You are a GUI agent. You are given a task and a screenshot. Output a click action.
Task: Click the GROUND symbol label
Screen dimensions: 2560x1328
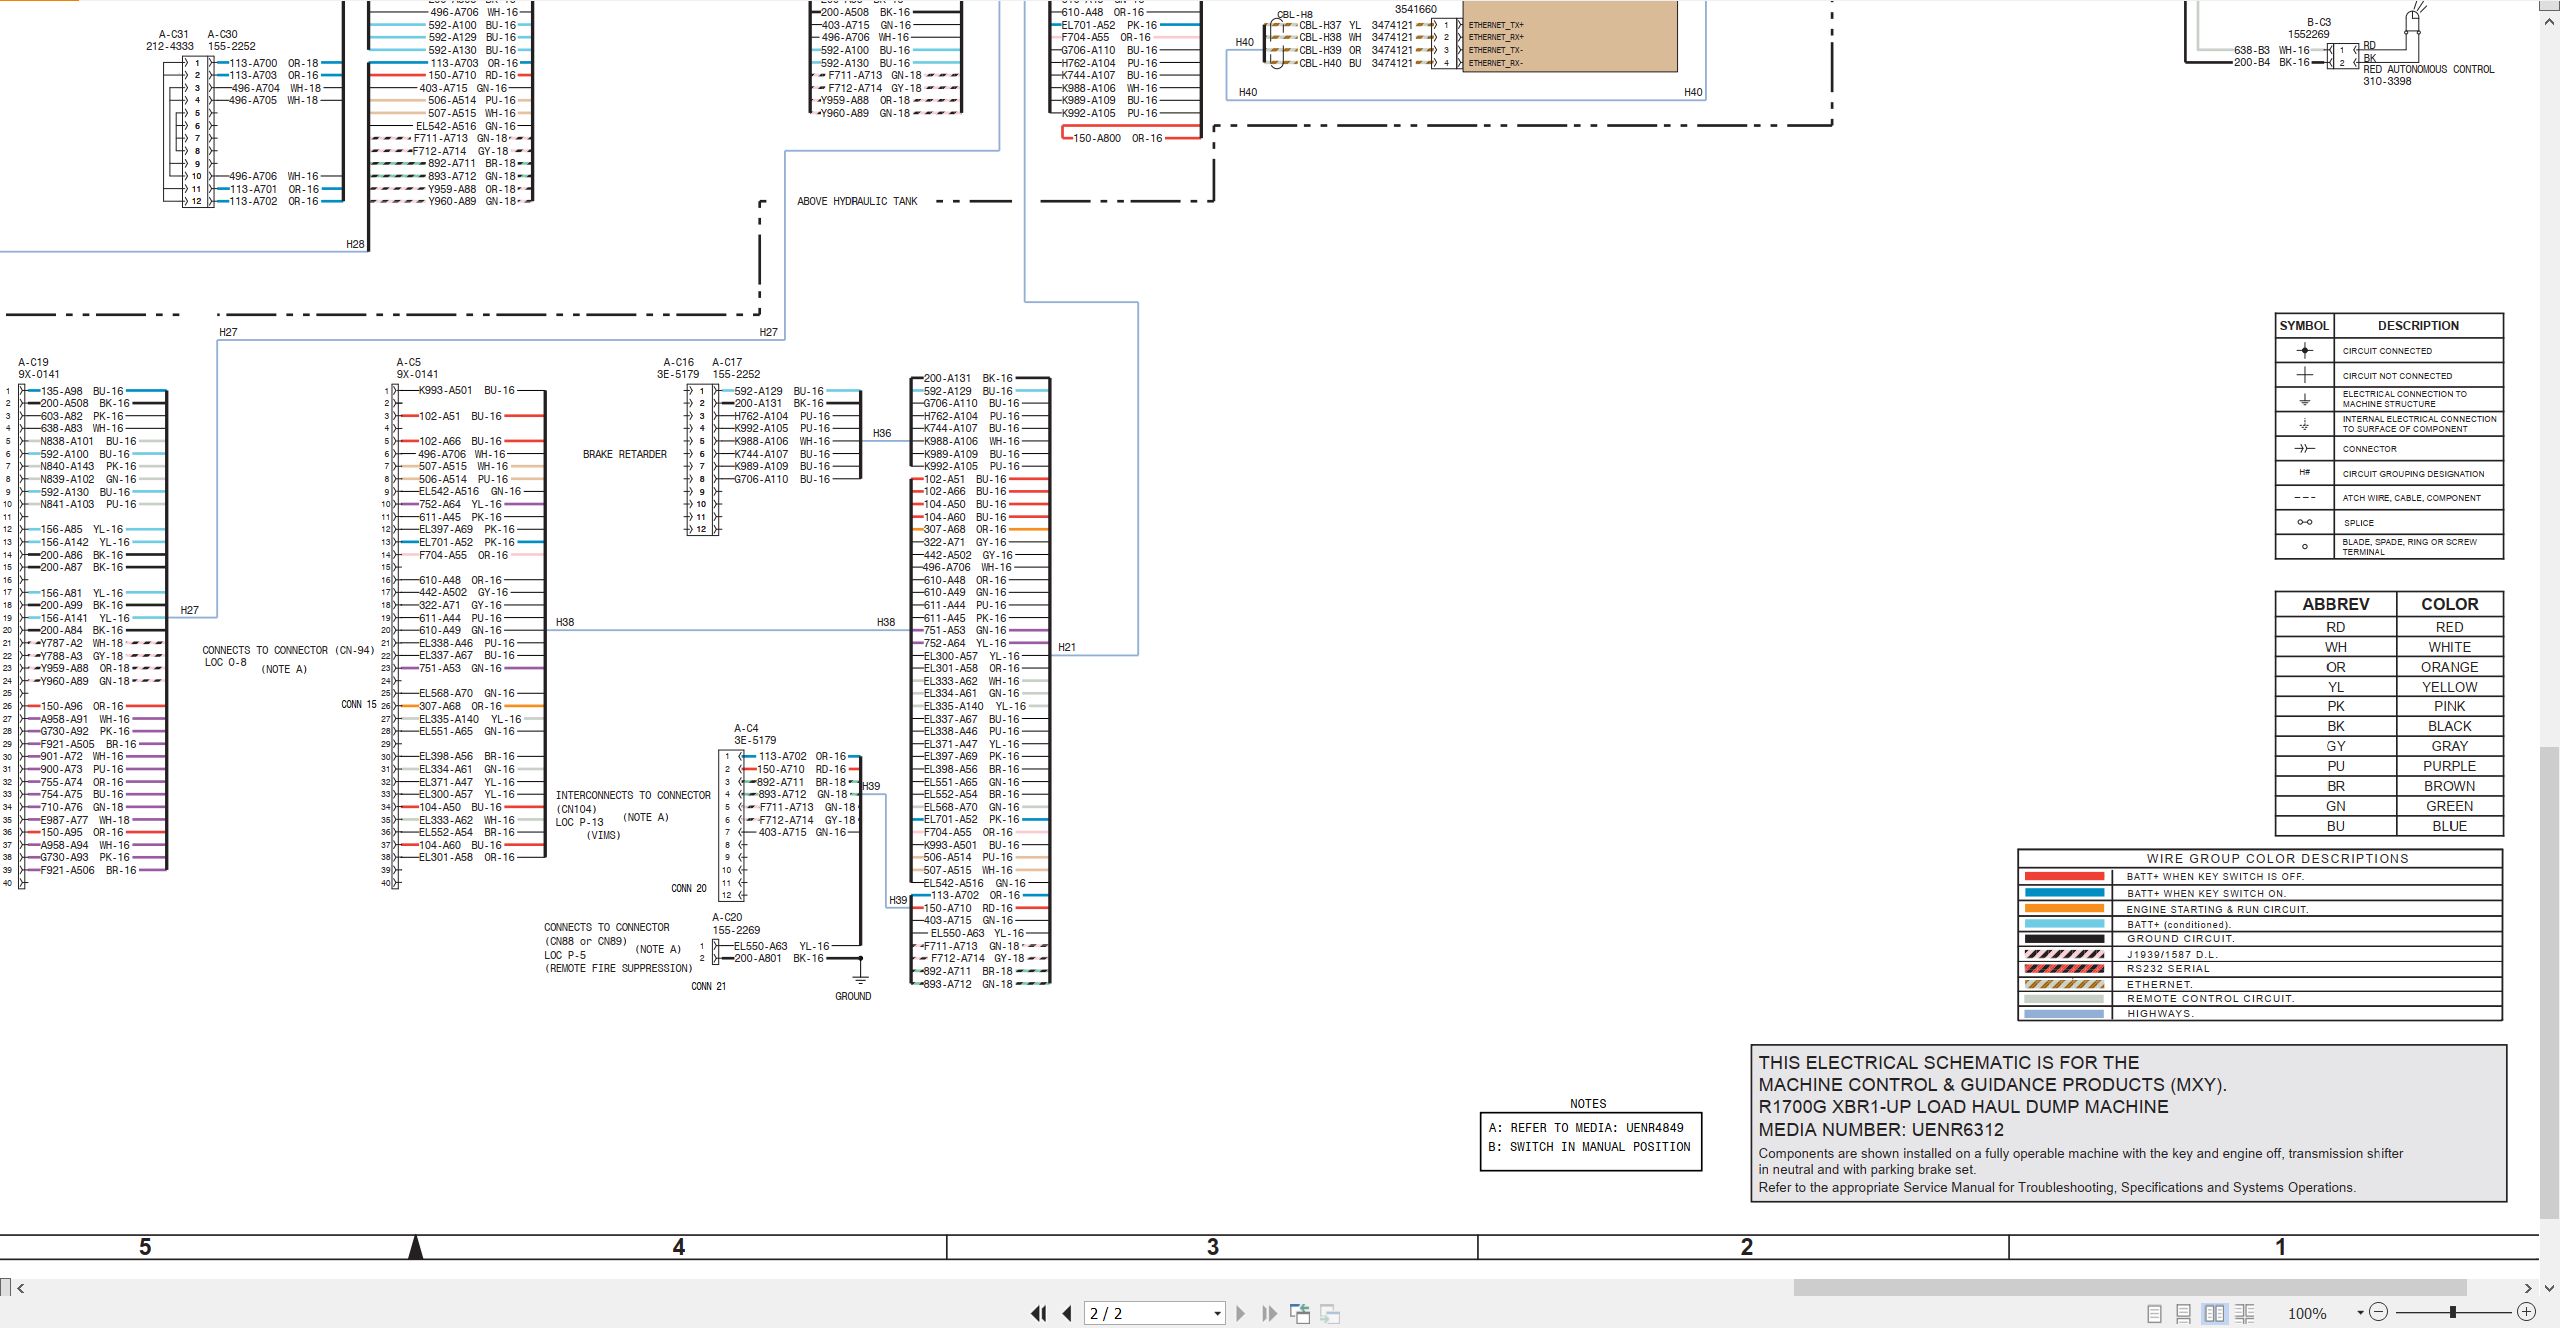(853, 996)
